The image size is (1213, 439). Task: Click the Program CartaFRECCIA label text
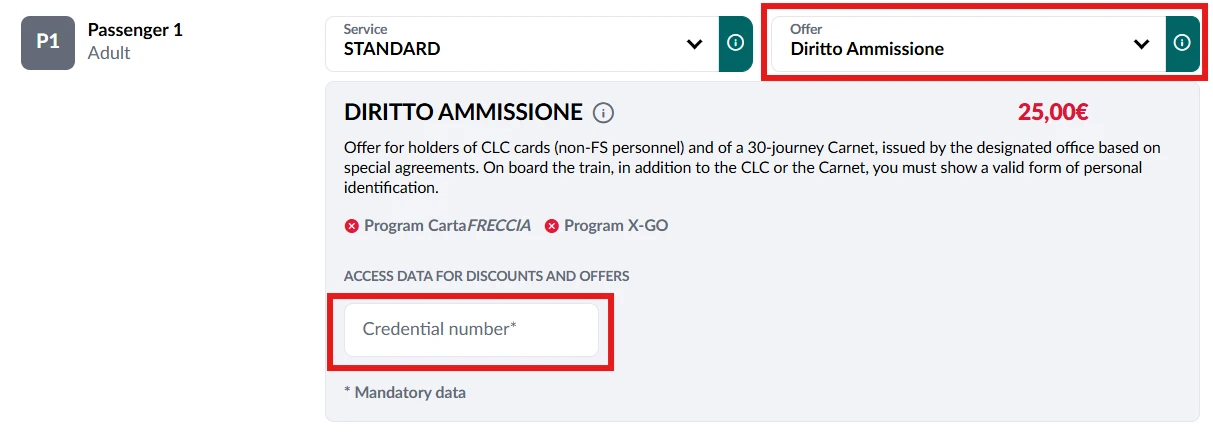(447, 226)
